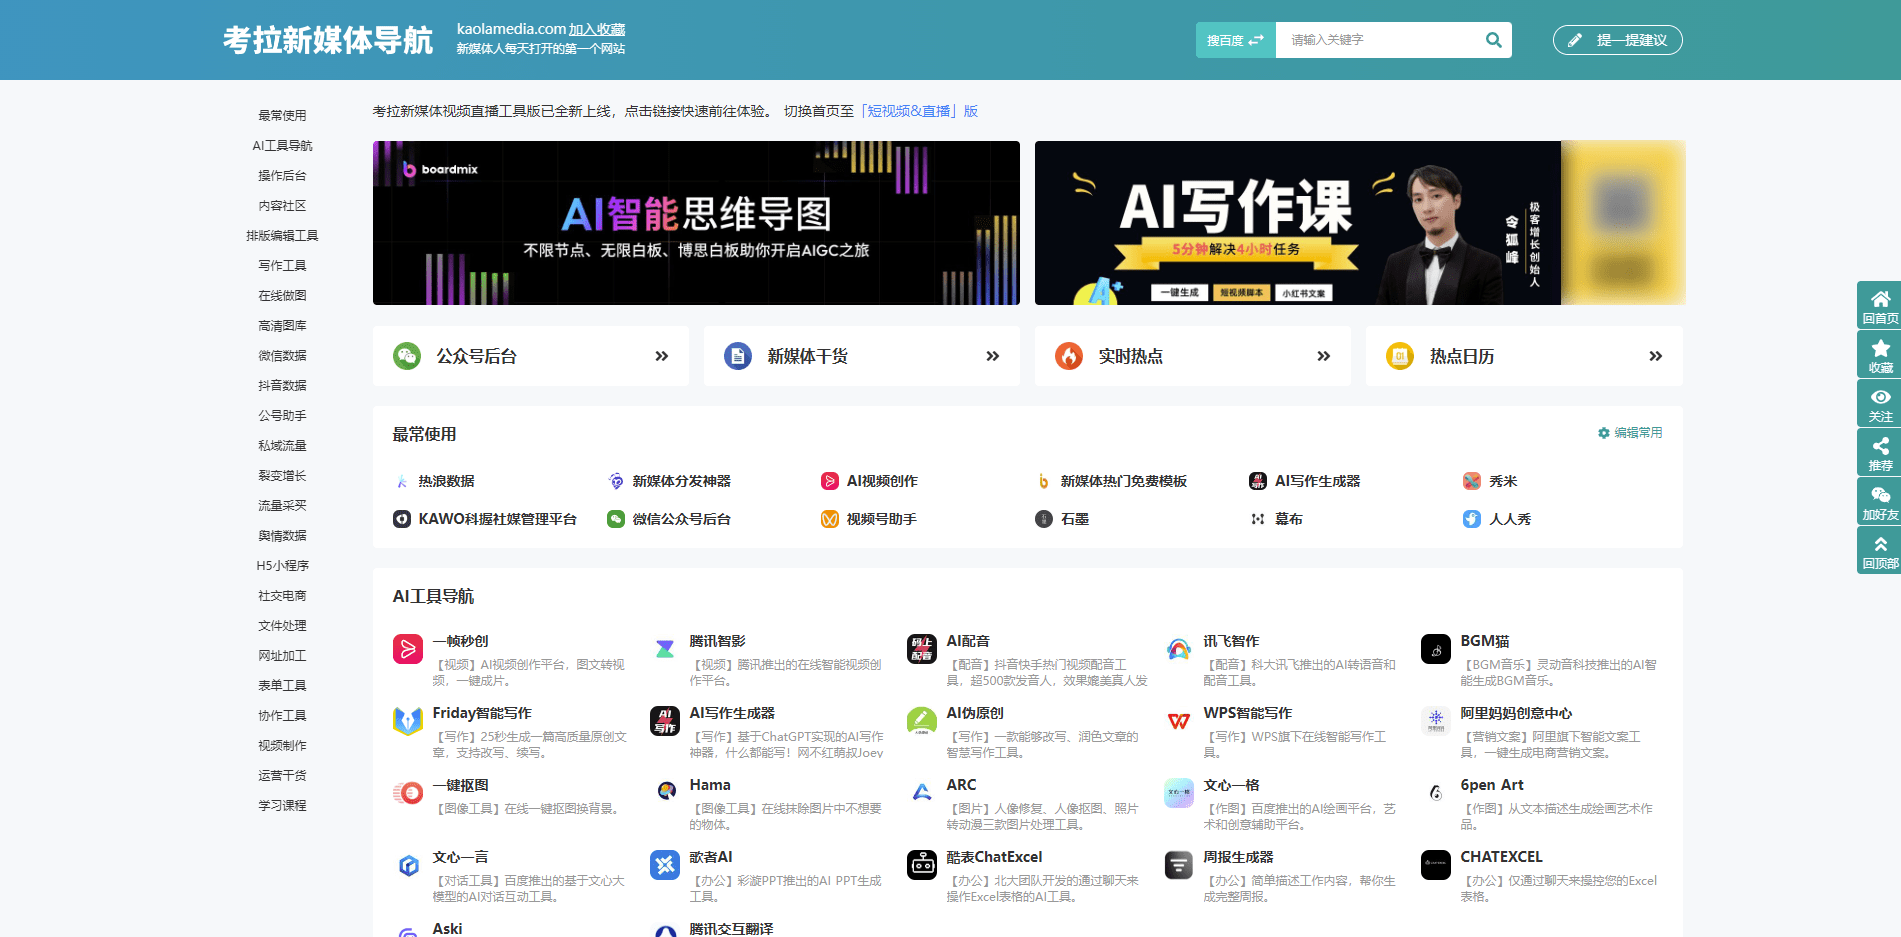Select 排版编辑工具 in left sidebar
Viewport: 1901px width, 937px height.
coord(282,235)
